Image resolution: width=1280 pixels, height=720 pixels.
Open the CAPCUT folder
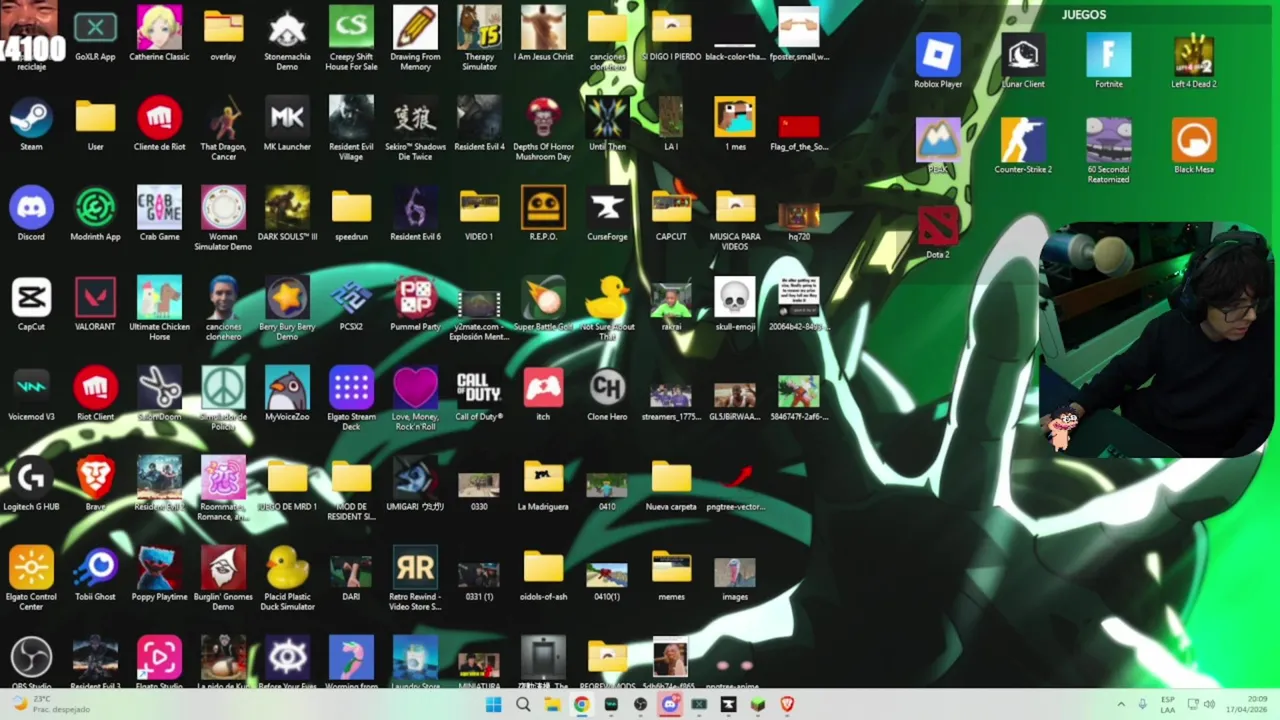[671, 215]
